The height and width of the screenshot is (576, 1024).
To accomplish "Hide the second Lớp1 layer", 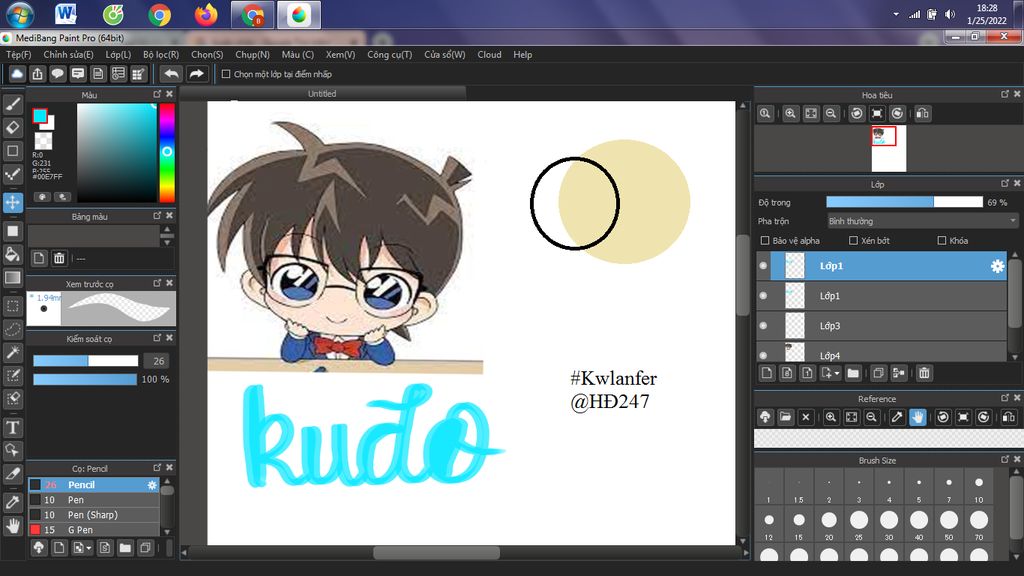I will (763, 296).
